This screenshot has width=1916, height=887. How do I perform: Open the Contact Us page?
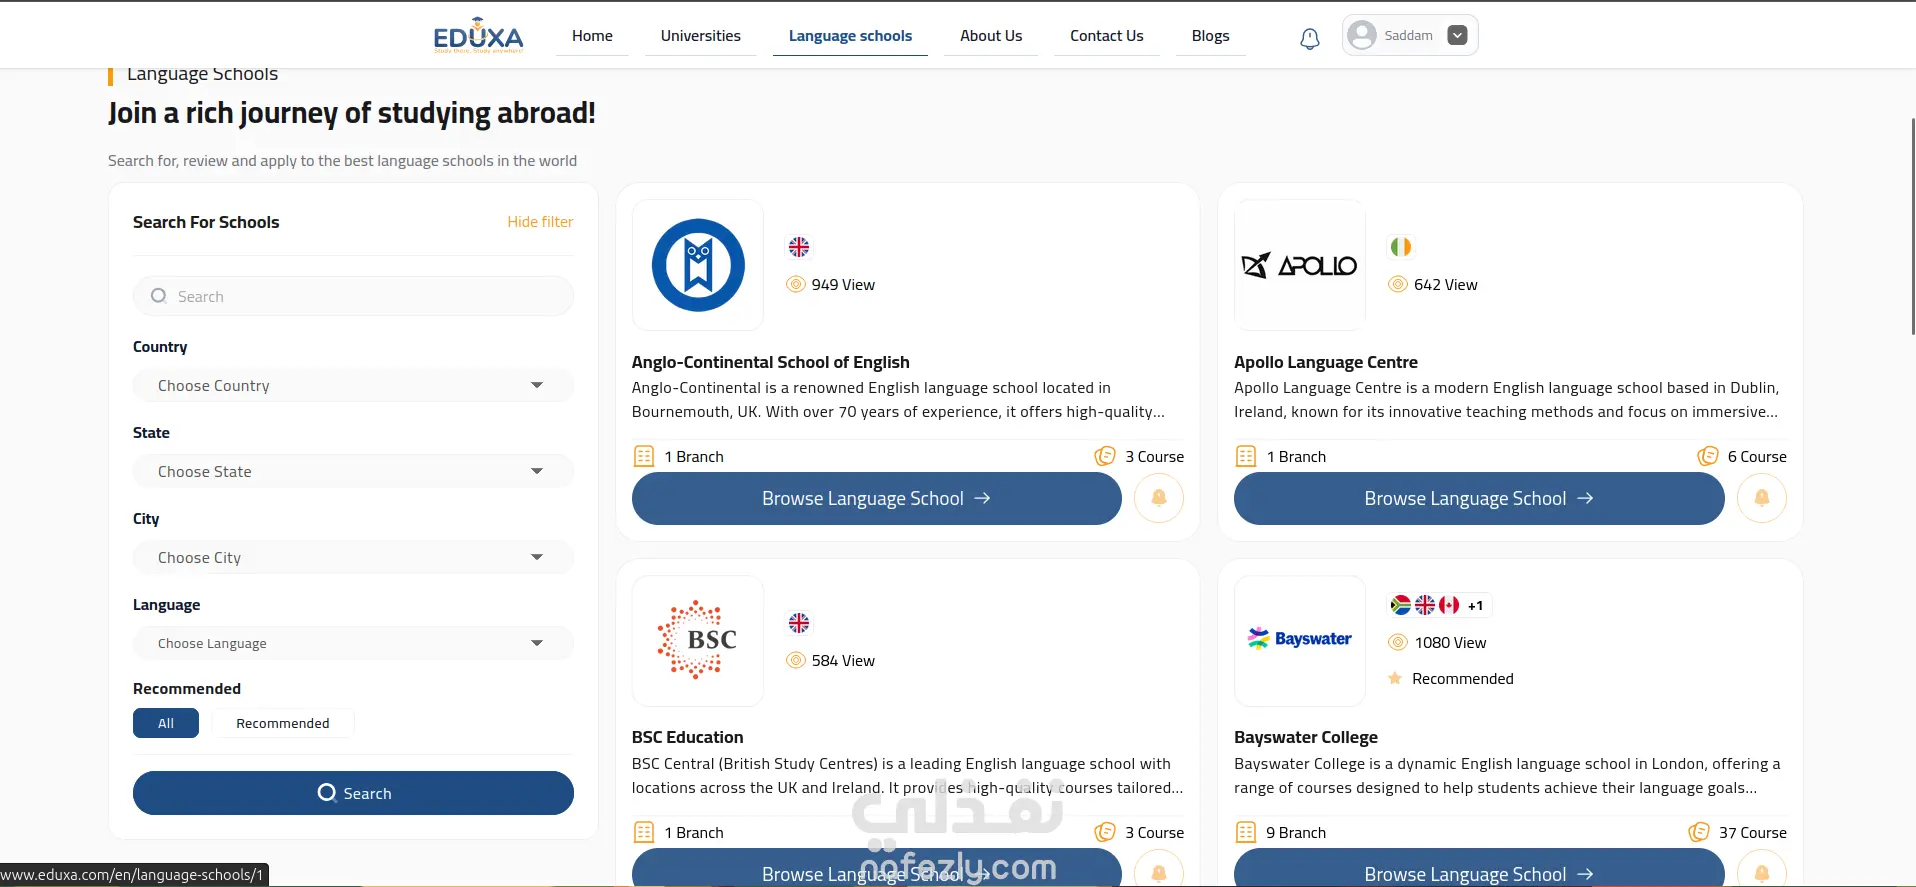pyautogui.click(x=1107, y=36)
